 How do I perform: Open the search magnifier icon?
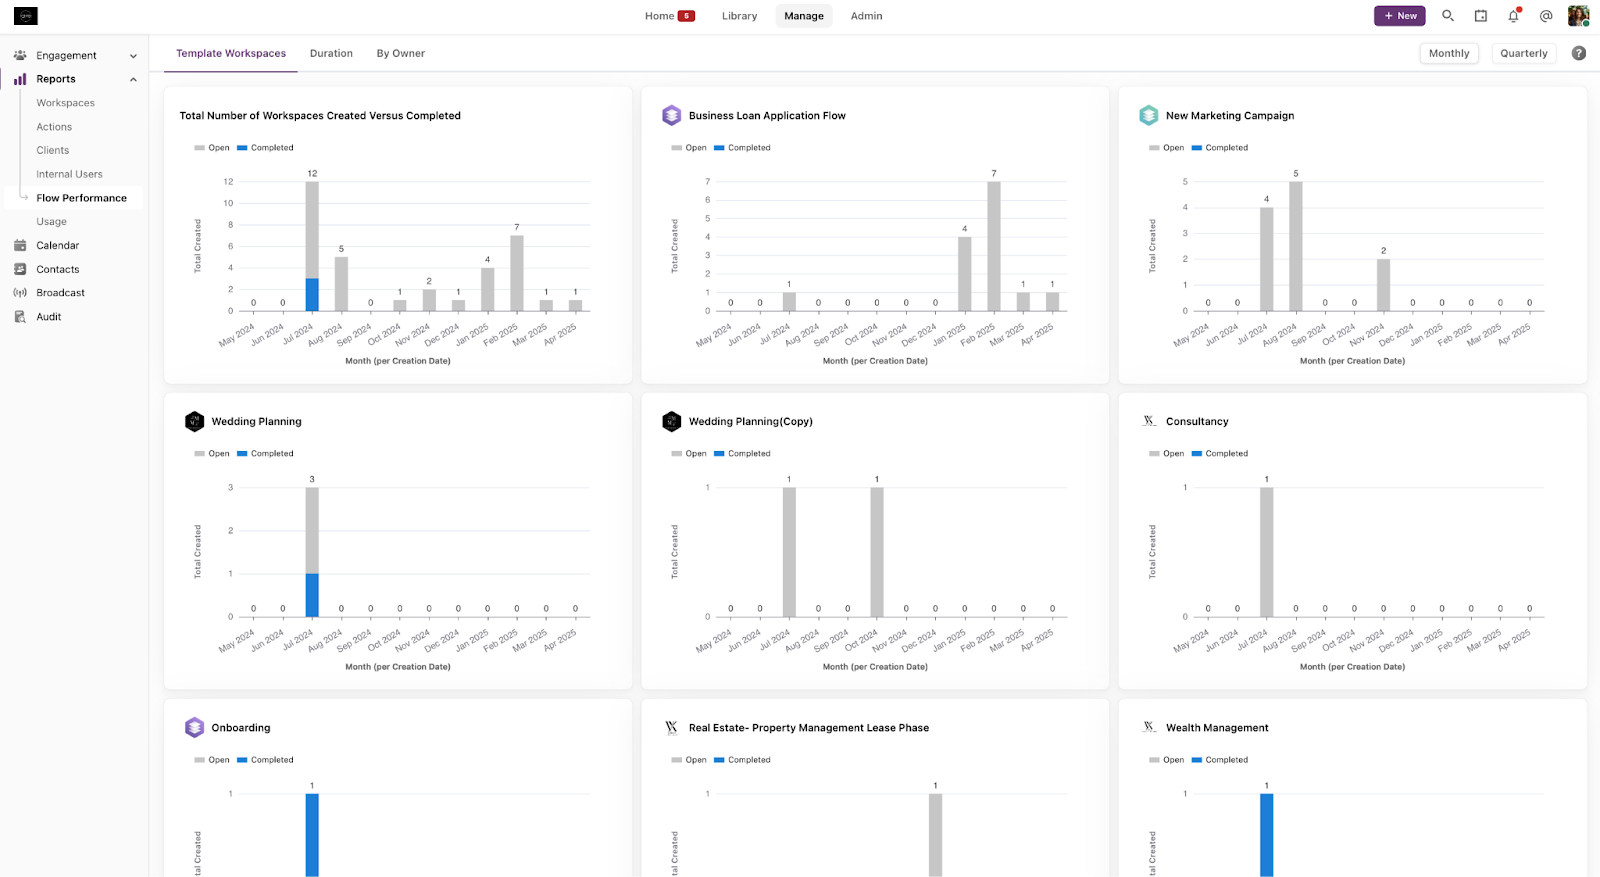pos(1448,16)
